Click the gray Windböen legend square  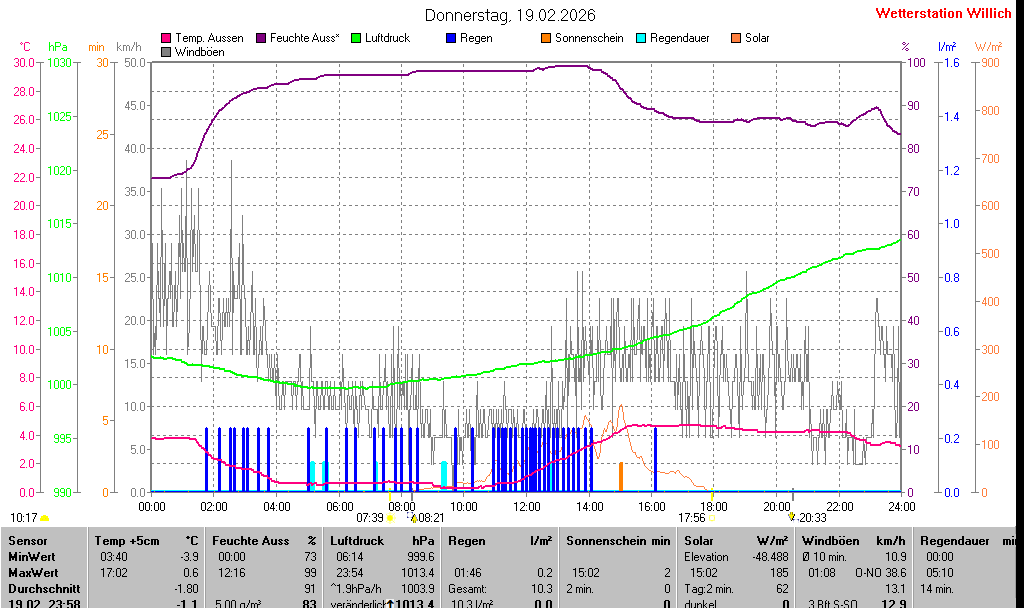(x=166, y=51)
